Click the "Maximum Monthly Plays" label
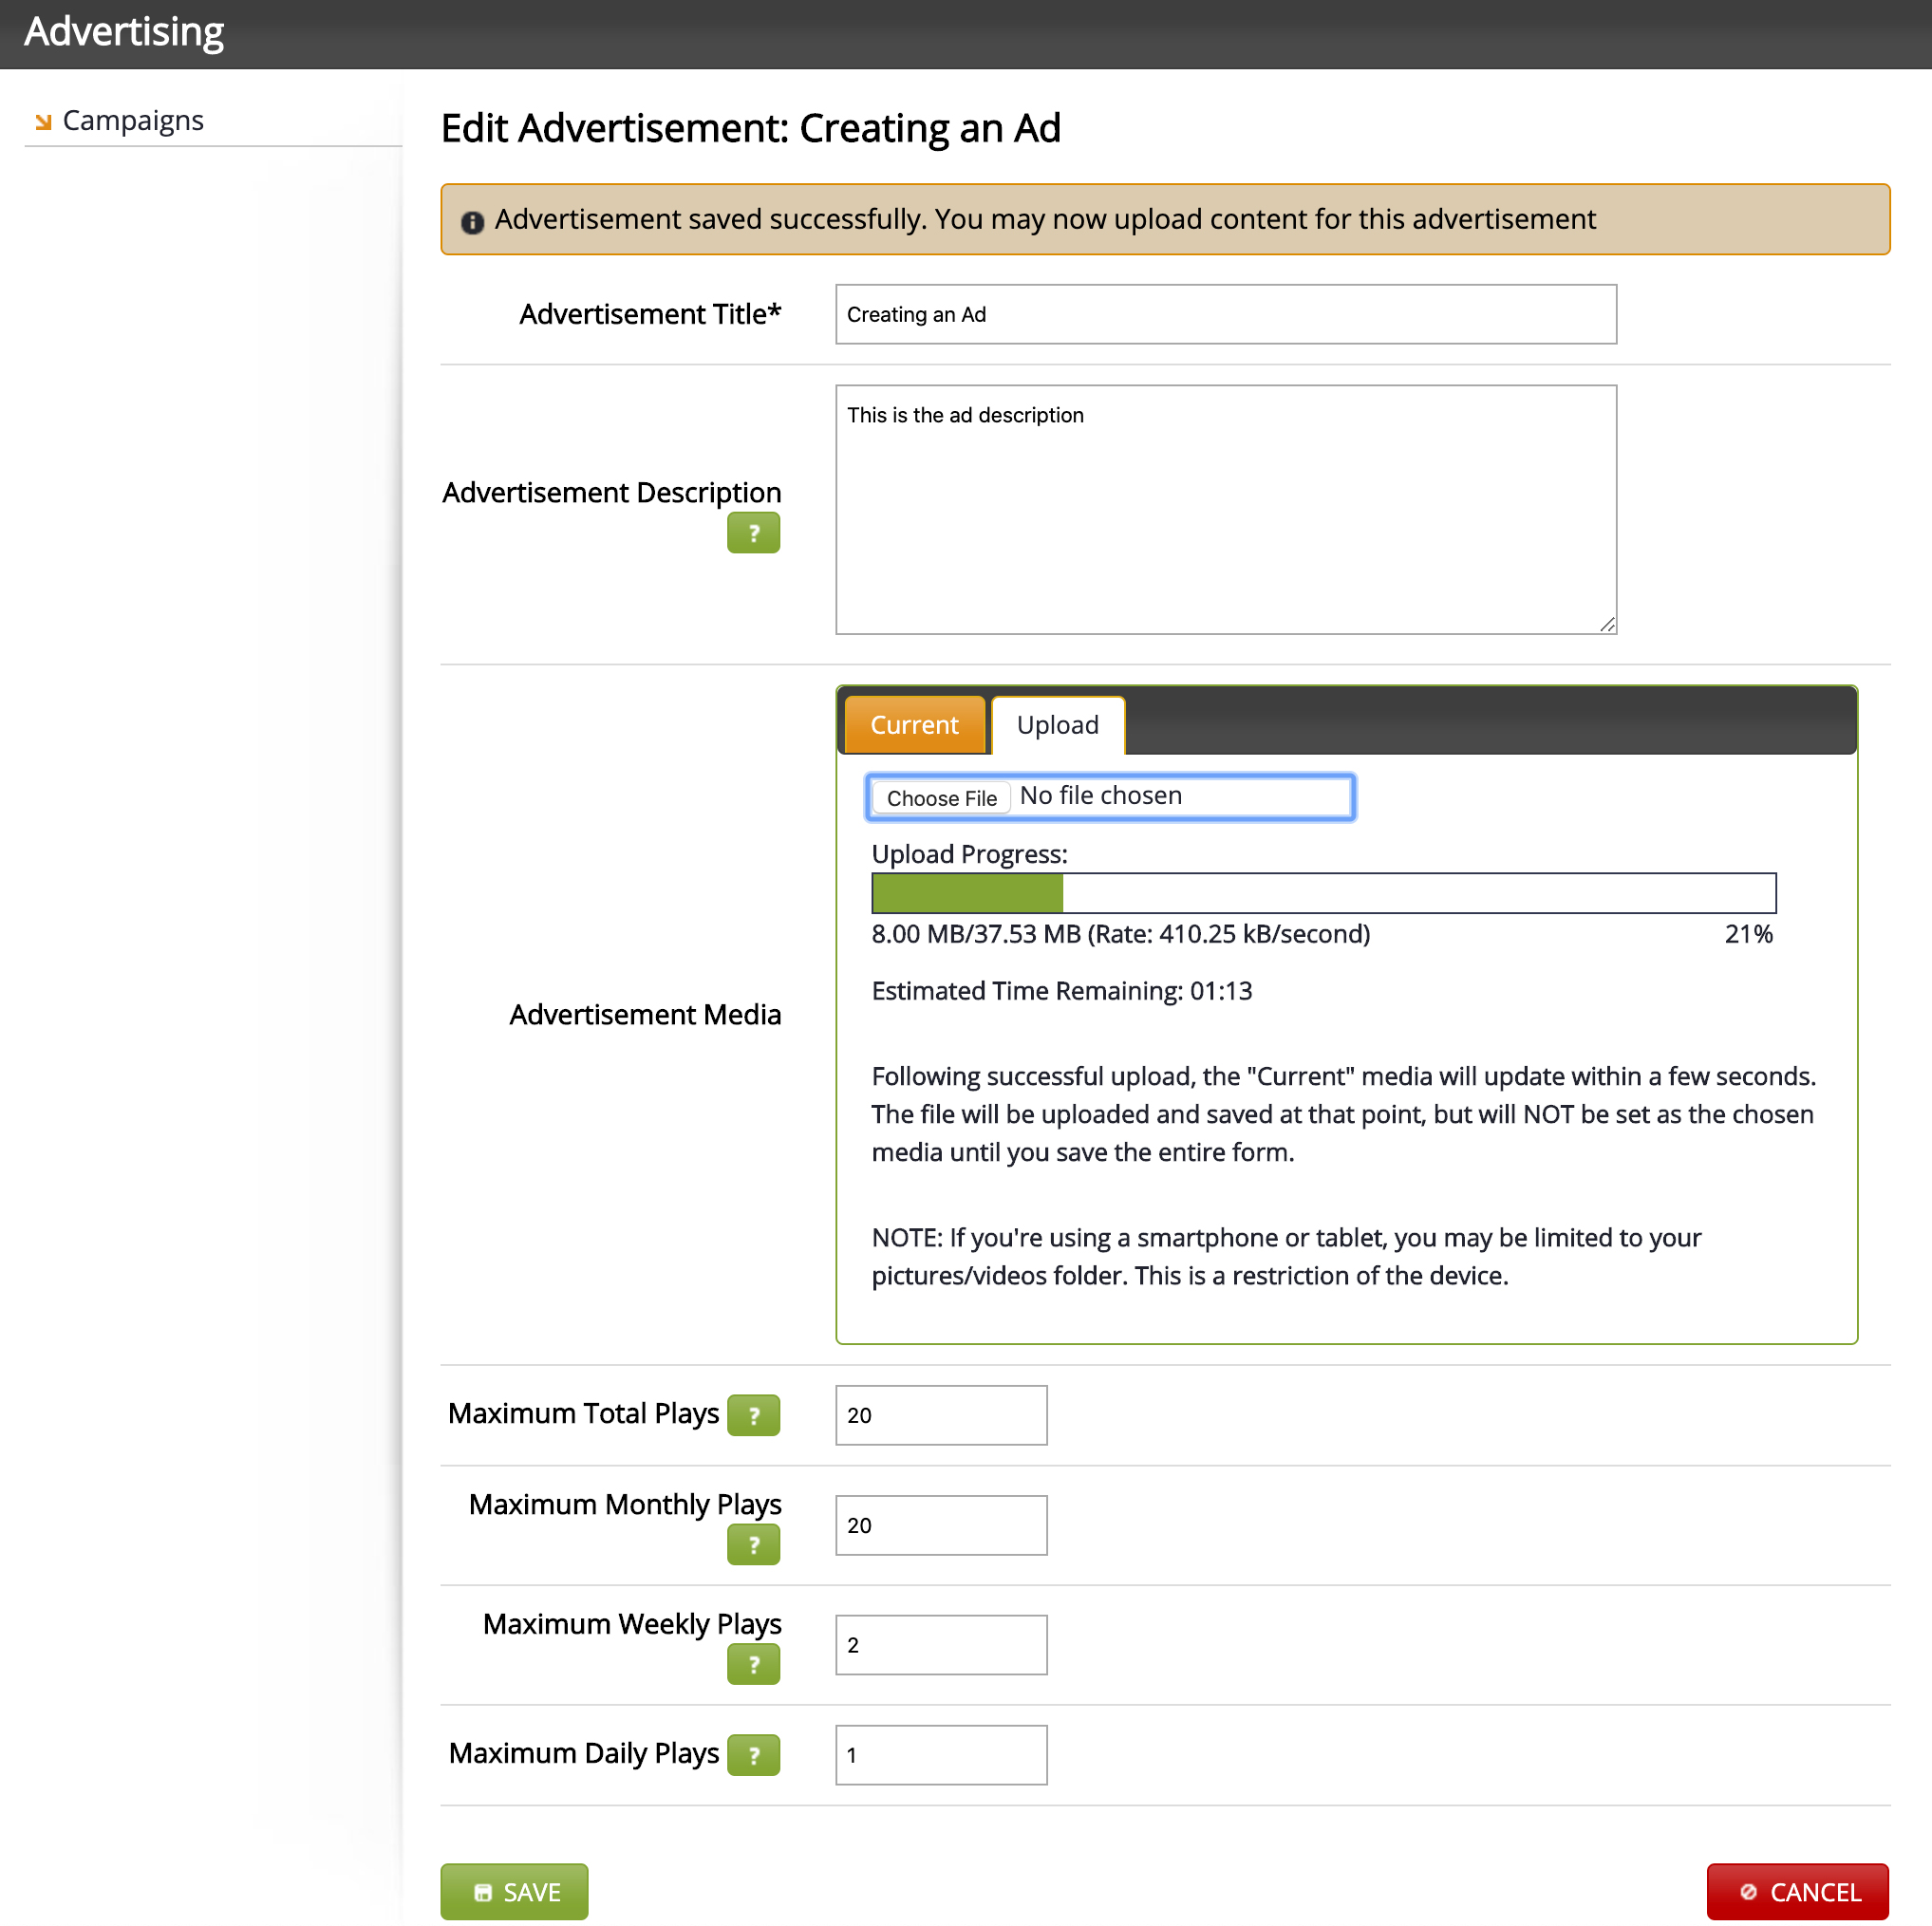1932x1926 pixels. click(x=625, y=1504)
